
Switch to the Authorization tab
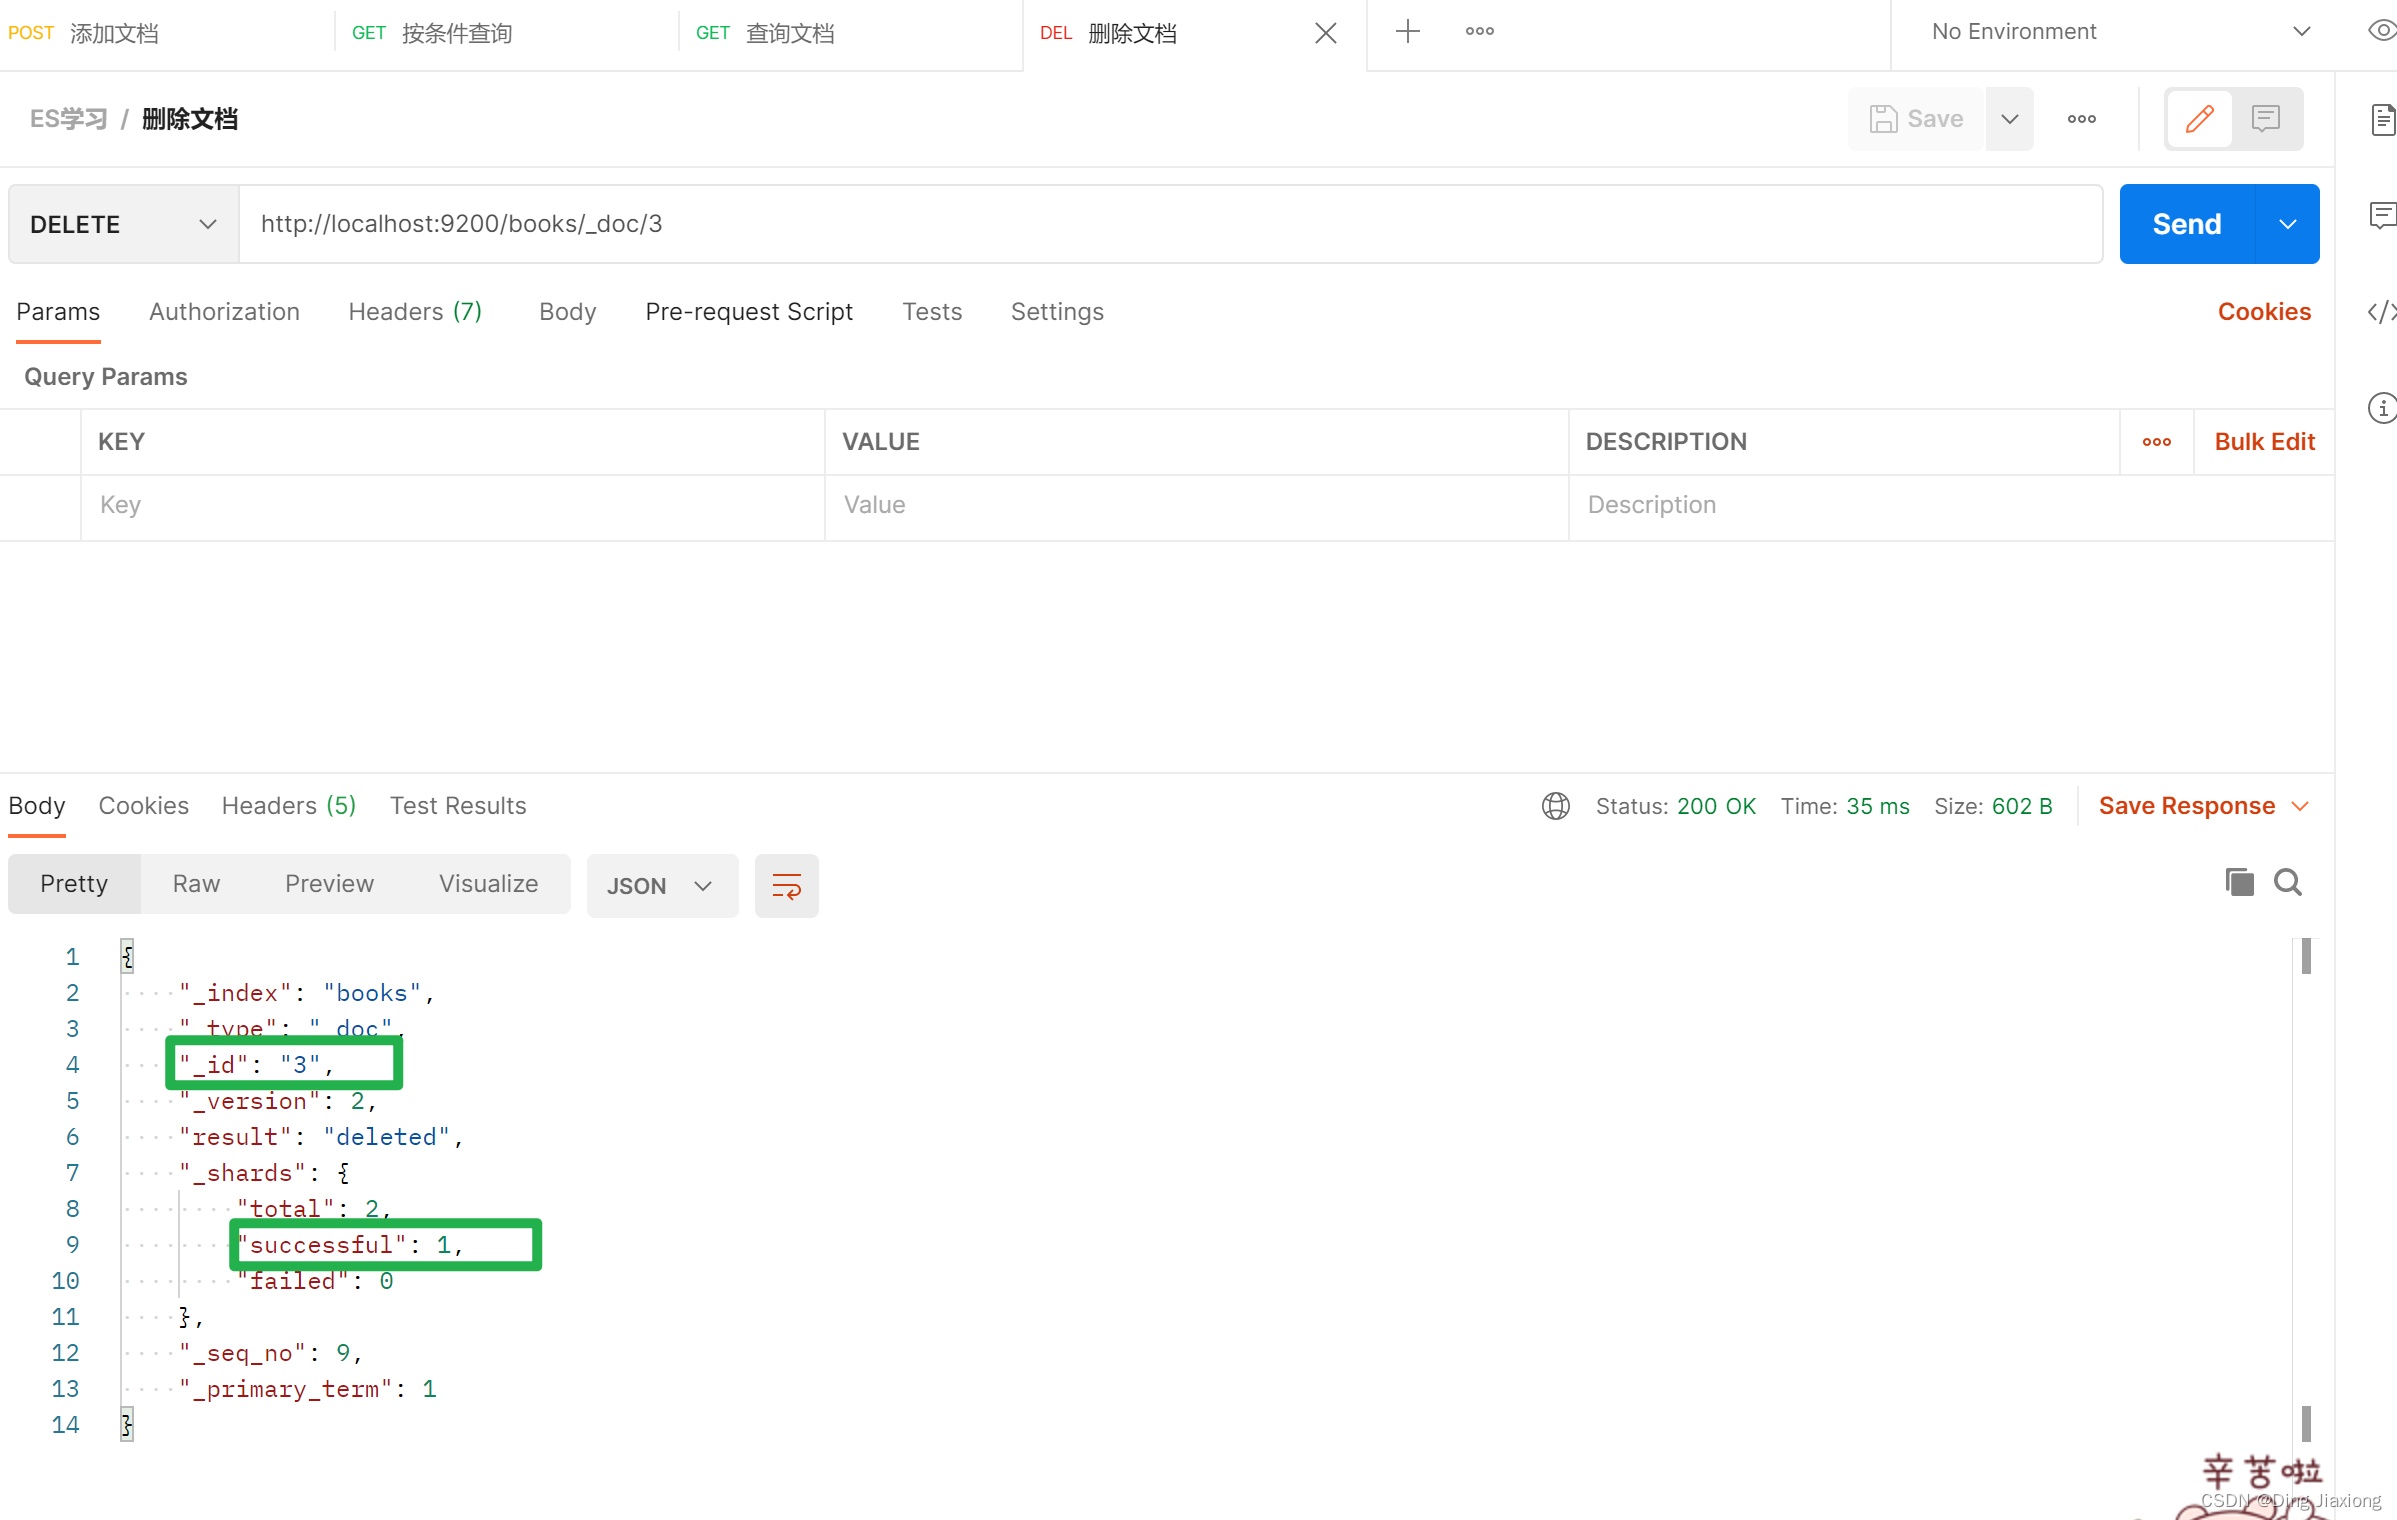pyautogui.click(x=224, y=311)
